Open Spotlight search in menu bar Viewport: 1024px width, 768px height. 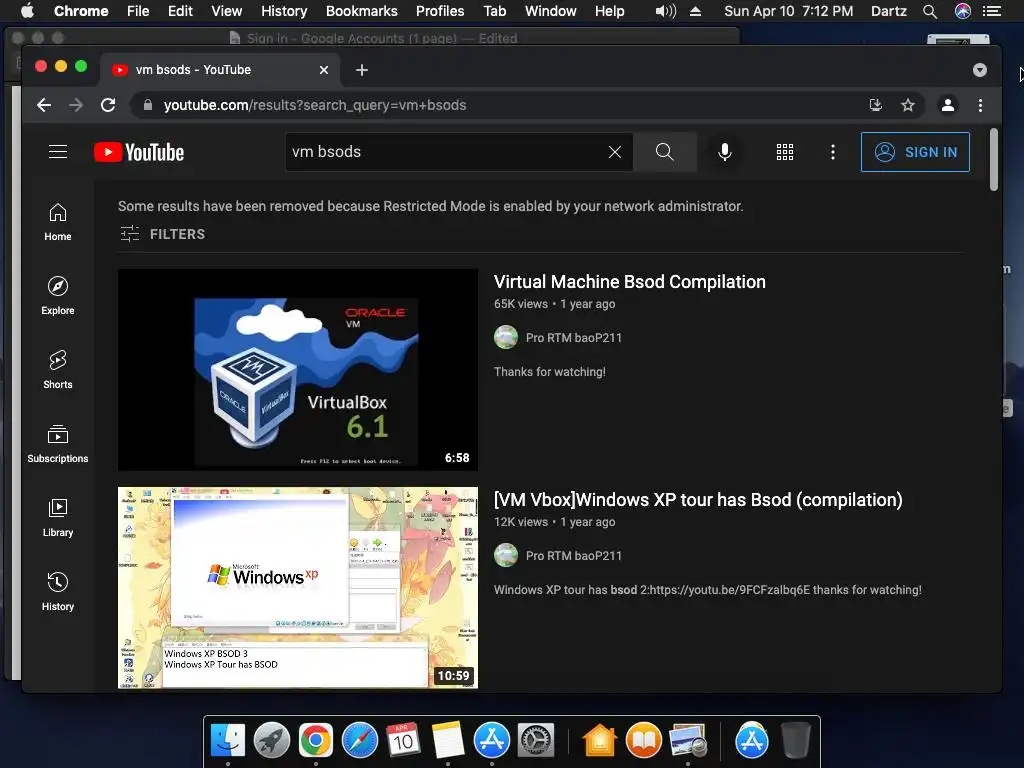(930, 11)
